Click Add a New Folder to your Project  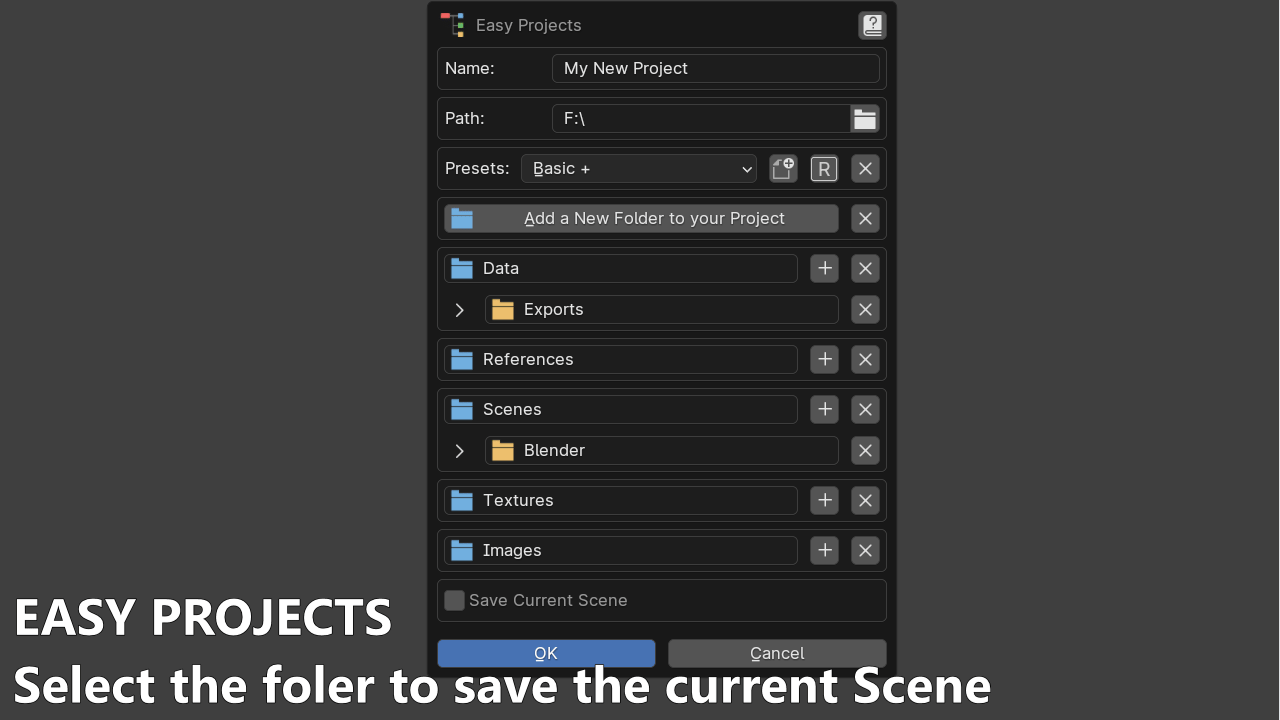(641, 218)
